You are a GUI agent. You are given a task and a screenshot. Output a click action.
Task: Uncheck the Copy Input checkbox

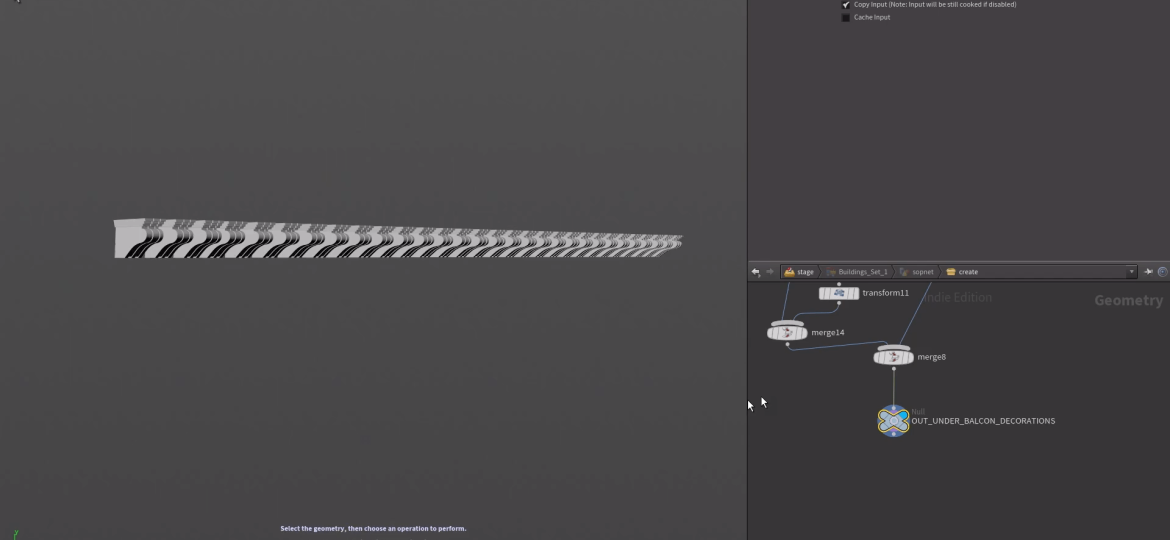[x=846, y=5]
